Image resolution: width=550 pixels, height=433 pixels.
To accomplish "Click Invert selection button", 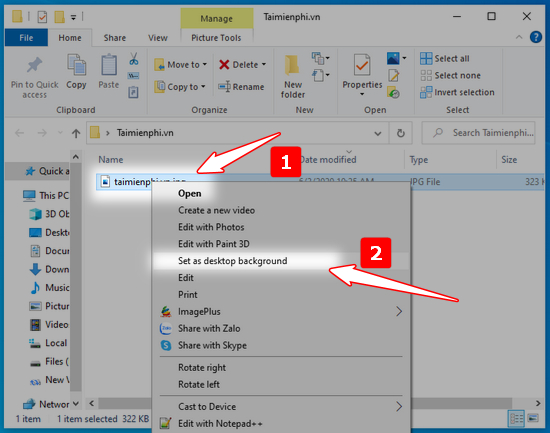I will click(x=457, y=92).
